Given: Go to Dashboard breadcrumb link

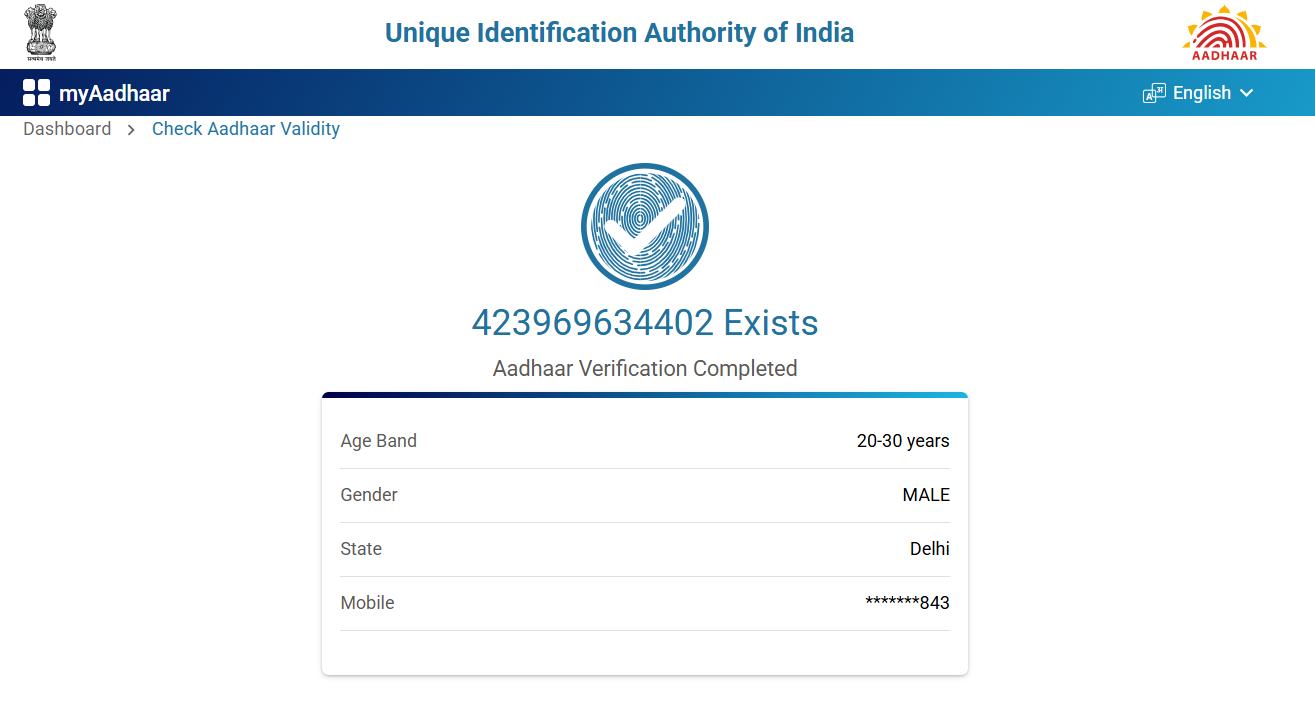Looking at the screenshot, I should tap(67, 129).
